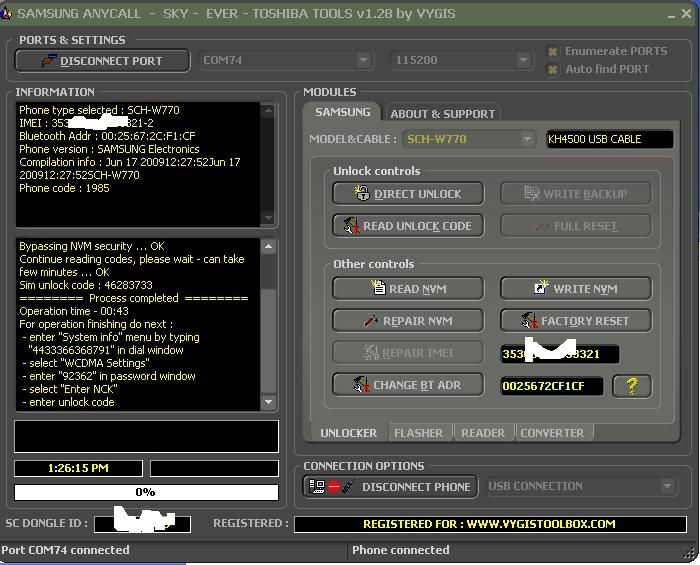Click the IMEI input field
This screenshot has height=565, width=700.
click(x=560, y=354)
